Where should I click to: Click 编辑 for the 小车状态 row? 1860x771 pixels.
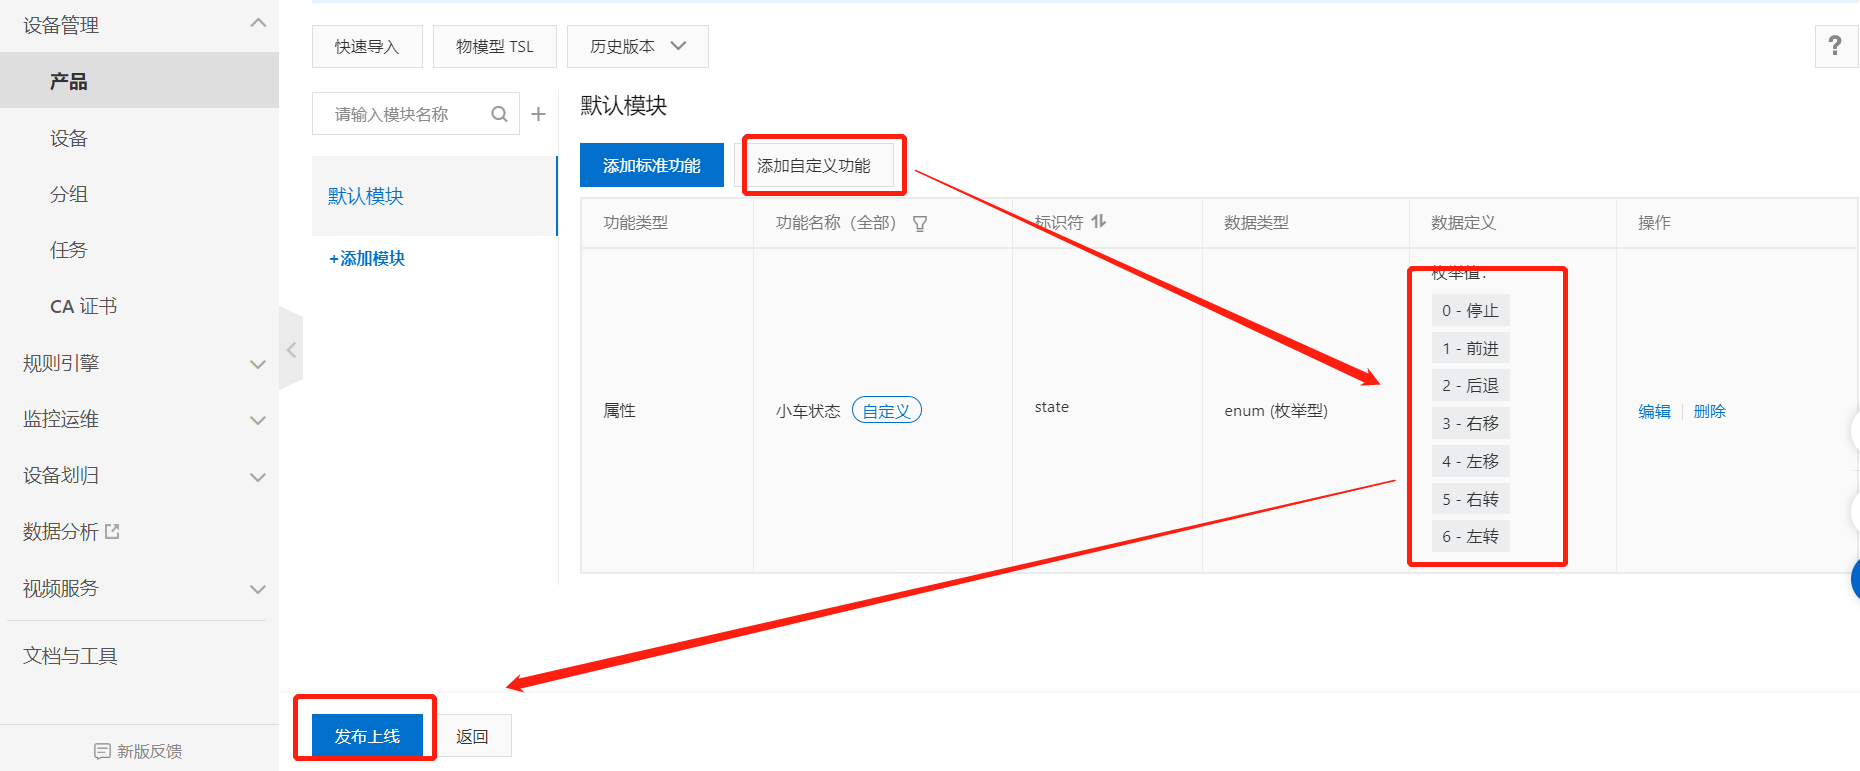pos(1654,411)
